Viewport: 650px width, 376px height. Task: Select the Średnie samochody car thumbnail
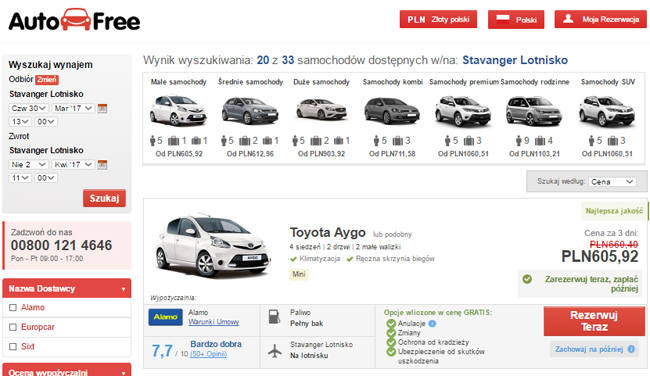[x=250, y=110]
